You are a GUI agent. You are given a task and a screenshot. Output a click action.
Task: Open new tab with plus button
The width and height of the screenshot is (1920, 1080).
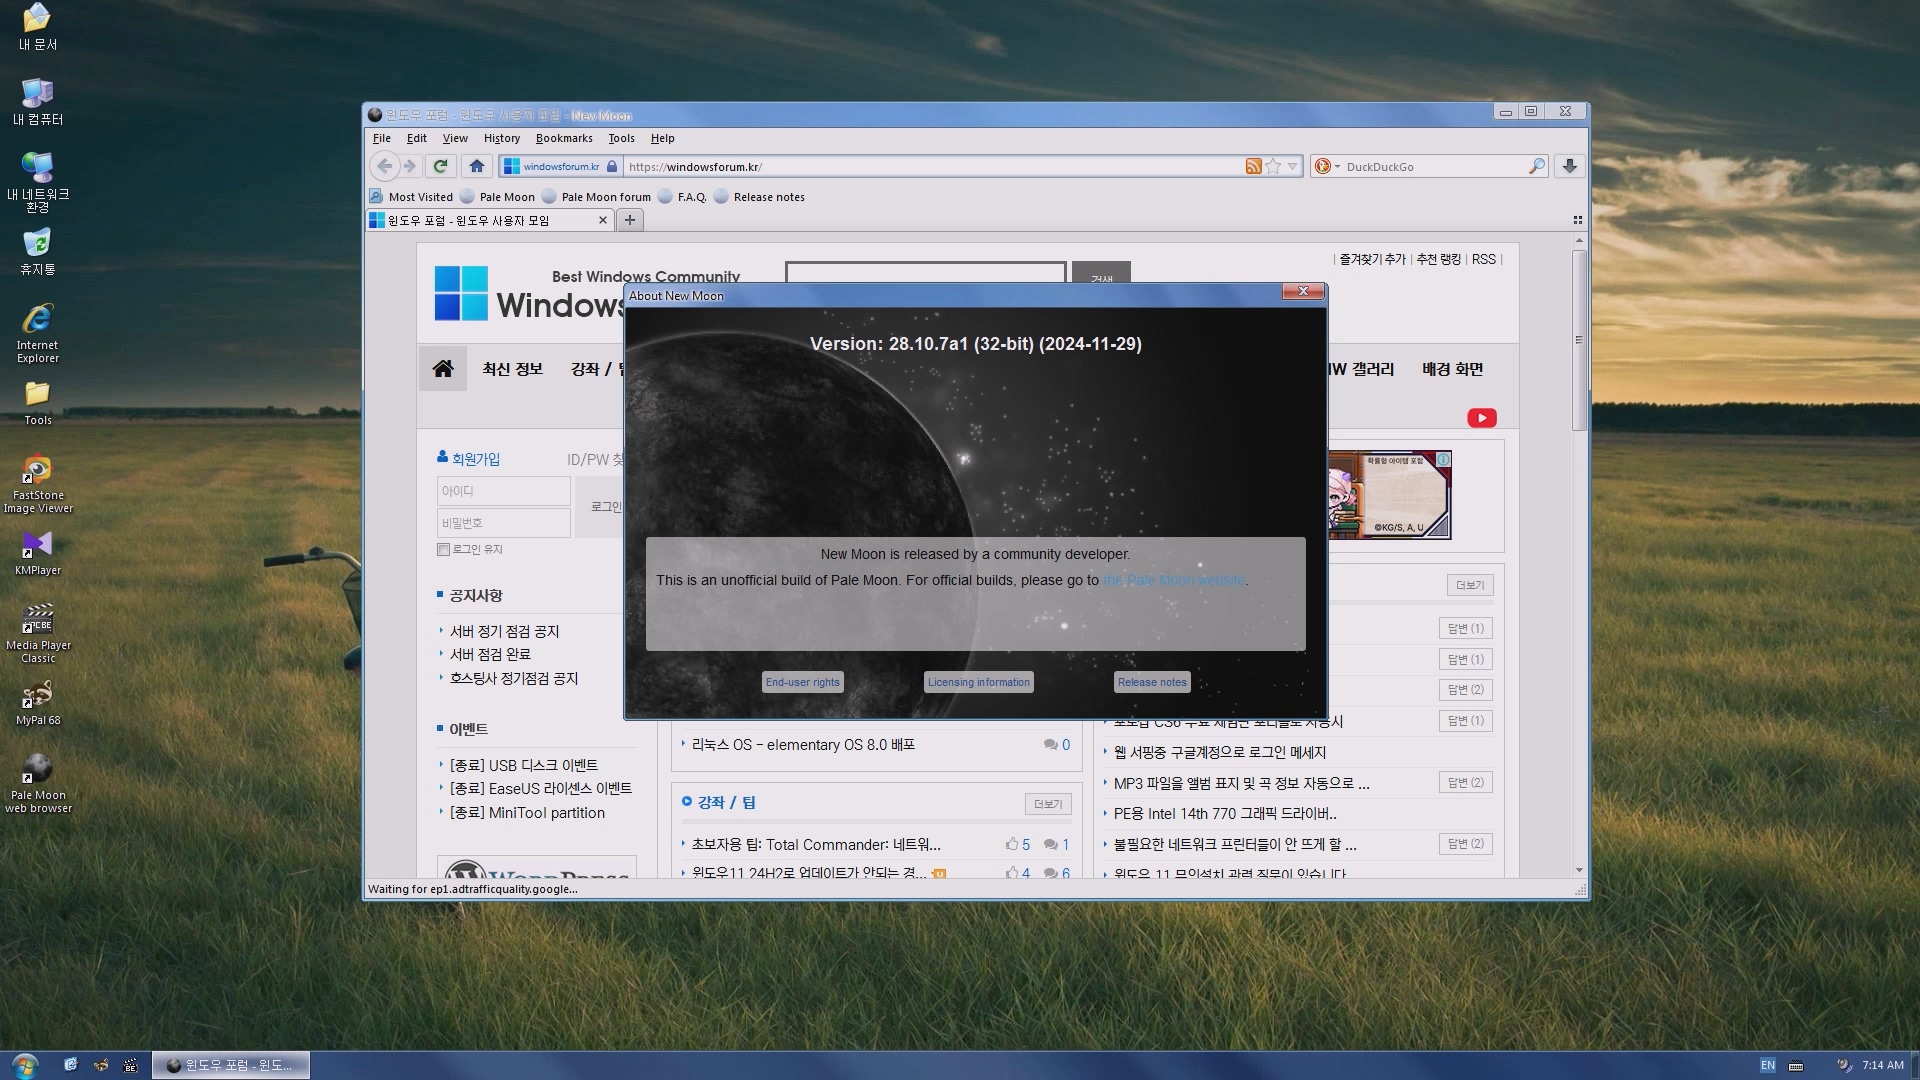click(x=630, y=220)
